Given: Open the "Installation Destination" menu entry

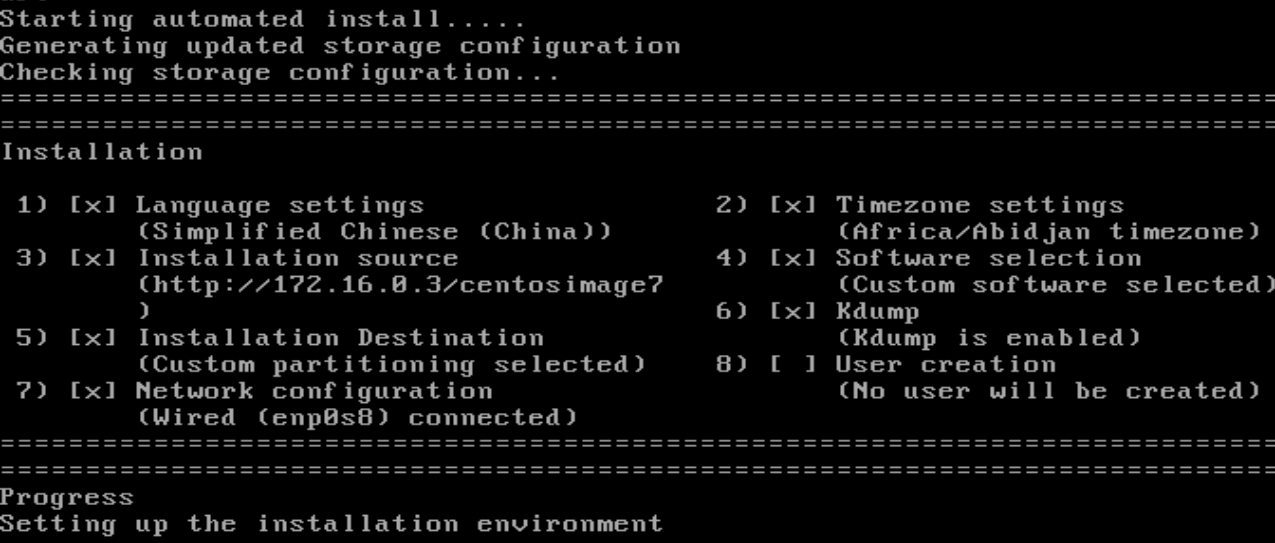Looking at the screenshot, I should point(339,337).
